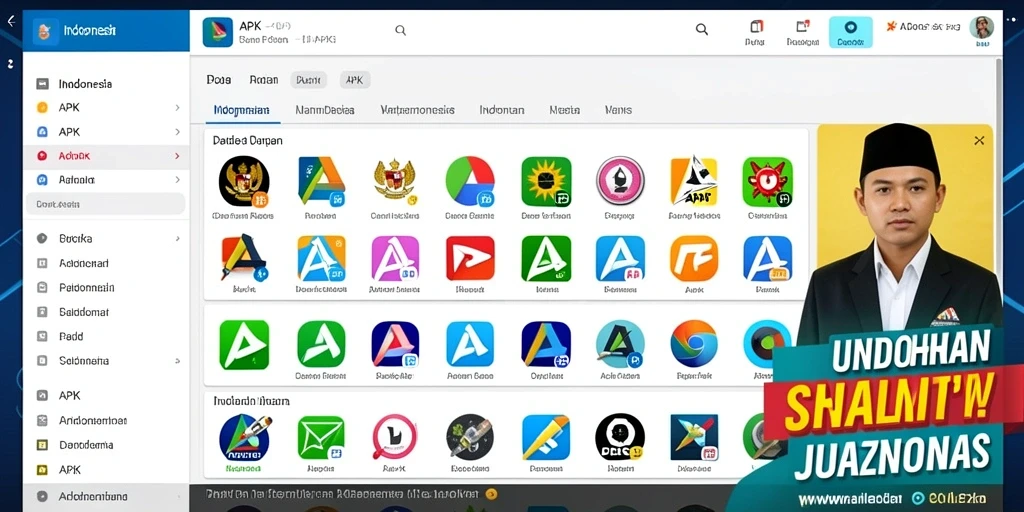The image size is (1024, 512).
Task: Open the orange F app icon
Action: pyautogui.click(x=694, y=259)
